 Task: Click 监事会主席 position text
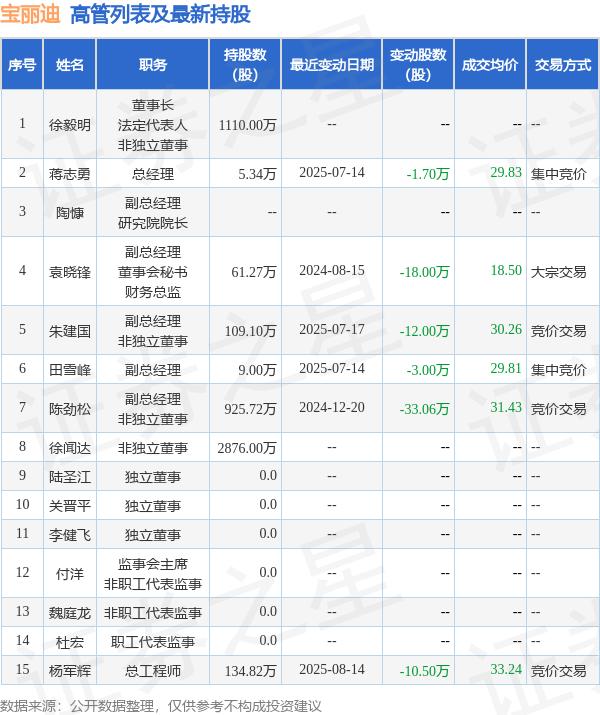tap(153, 564)
